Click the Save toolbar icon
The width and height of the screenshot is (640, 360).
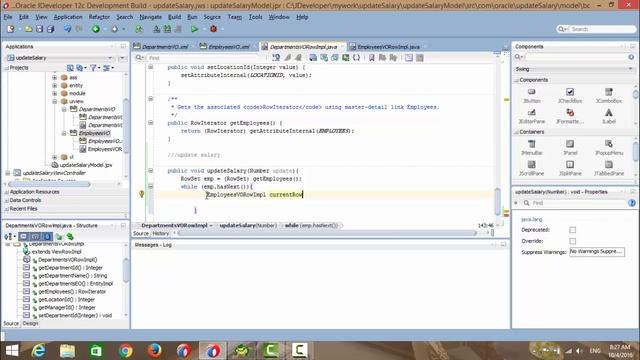coord(39,29)
